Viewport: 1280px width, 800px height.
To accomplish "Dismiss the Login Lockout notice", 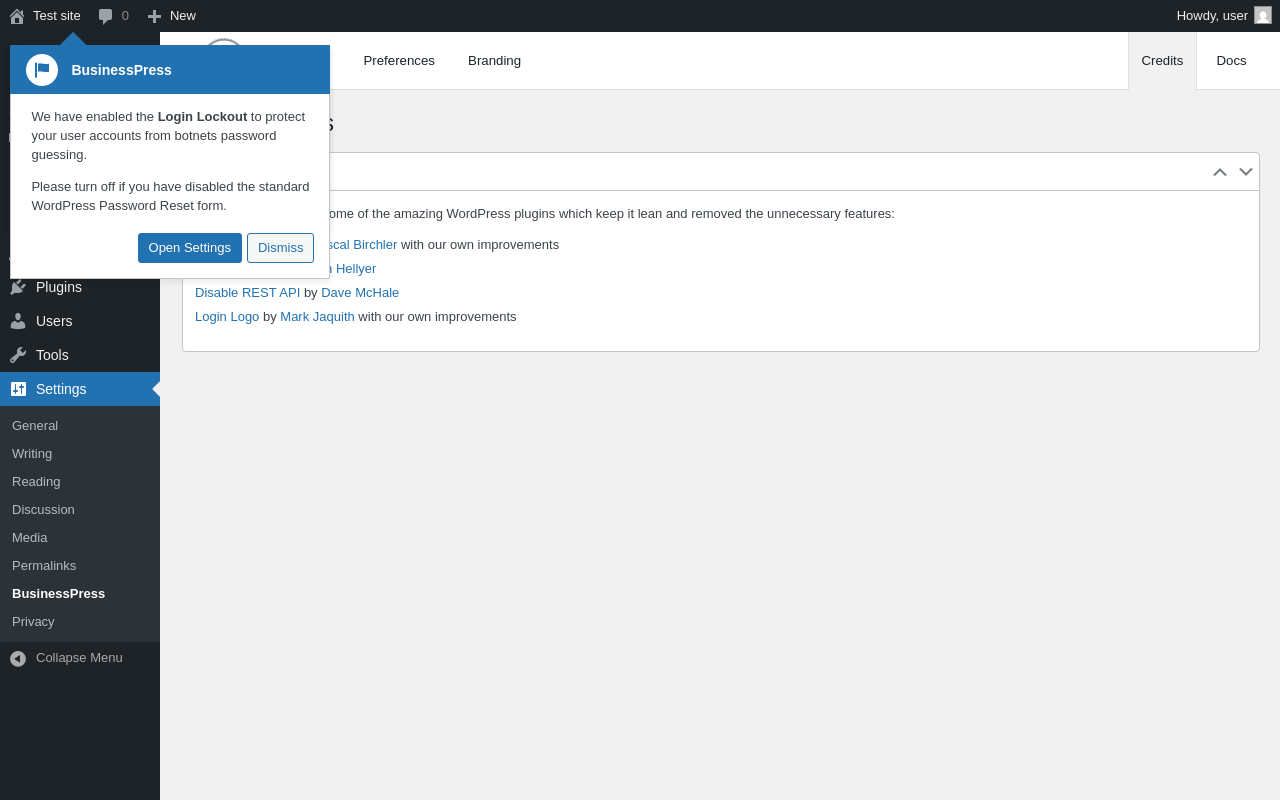I will click(x=280, y=248).
